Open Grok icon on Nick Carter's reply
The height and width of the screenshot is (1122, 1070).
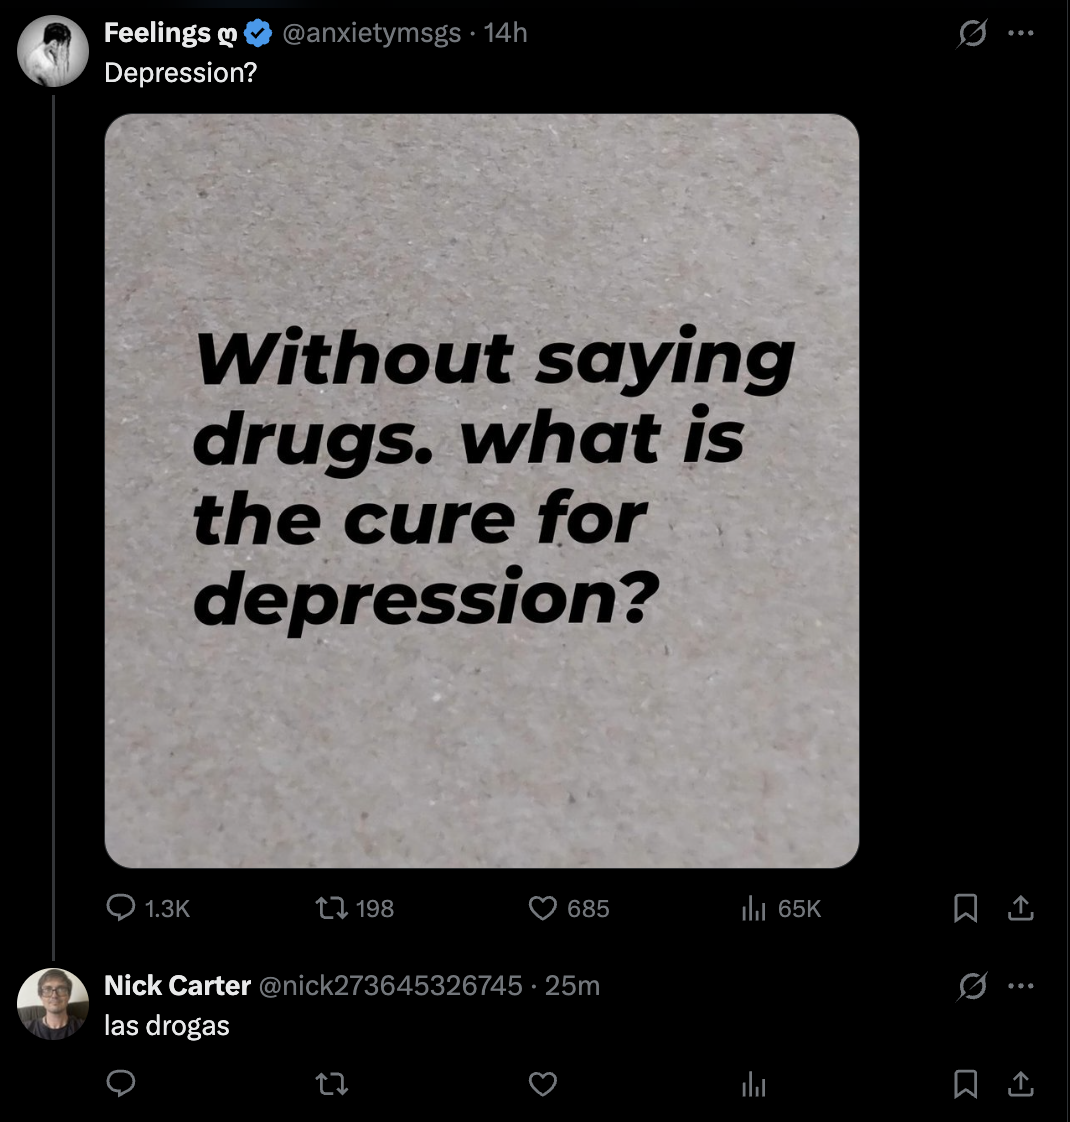pos(969,987)
